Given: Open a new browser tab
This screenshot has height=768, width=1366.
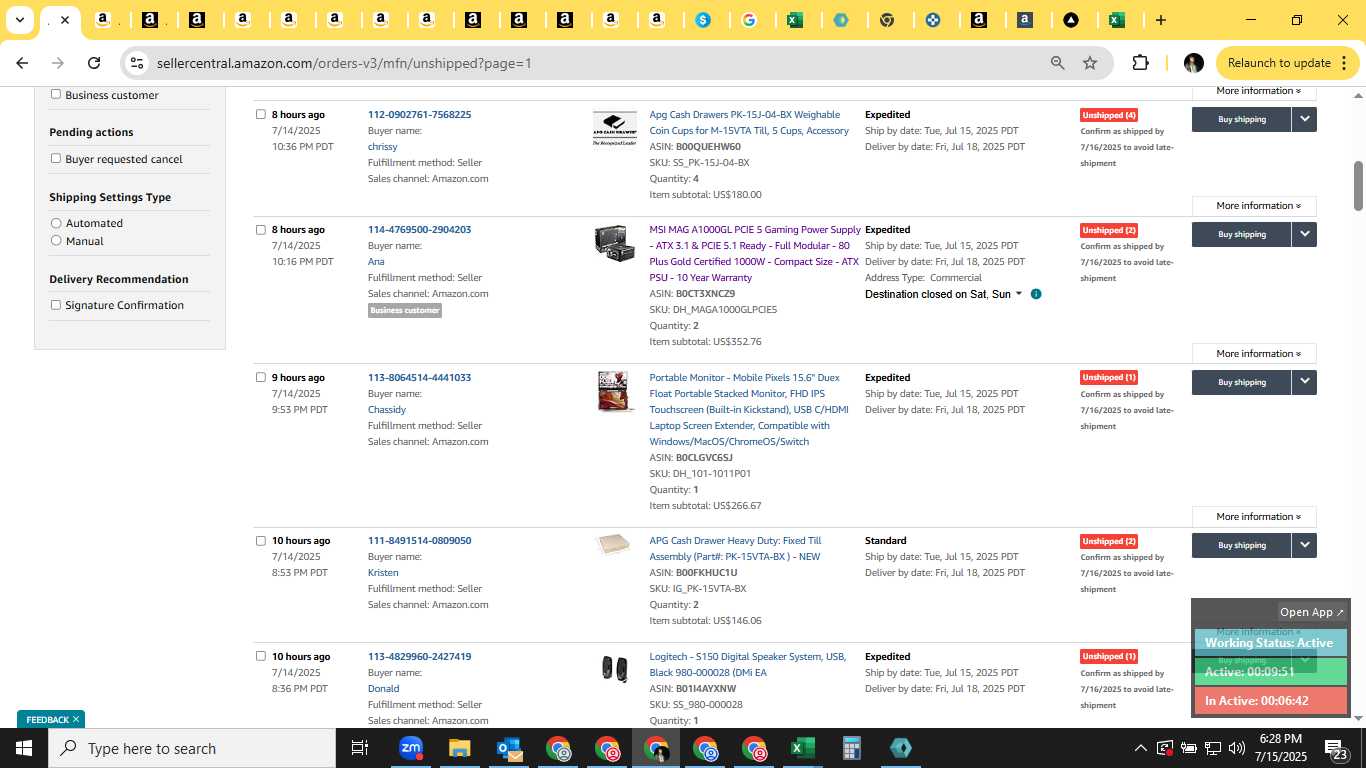Looking at the screenshot, I should tap(1160, 20).
